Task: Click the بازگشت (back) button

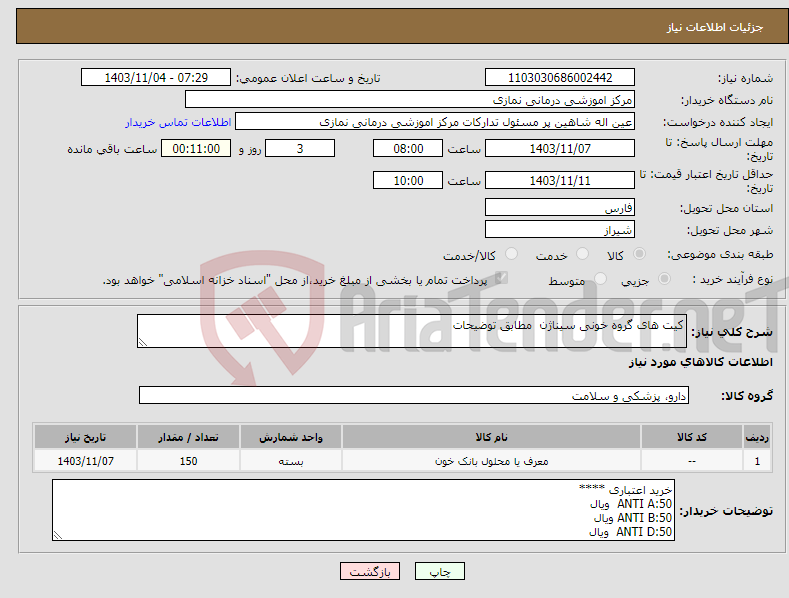Action: tap(370, 571)
